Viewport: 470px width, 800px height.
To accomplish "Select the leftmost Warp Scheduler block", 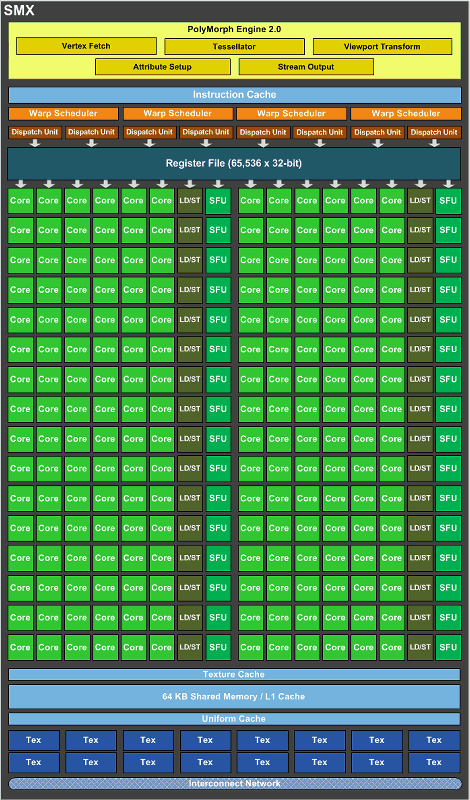I will [x=63, y=113].
